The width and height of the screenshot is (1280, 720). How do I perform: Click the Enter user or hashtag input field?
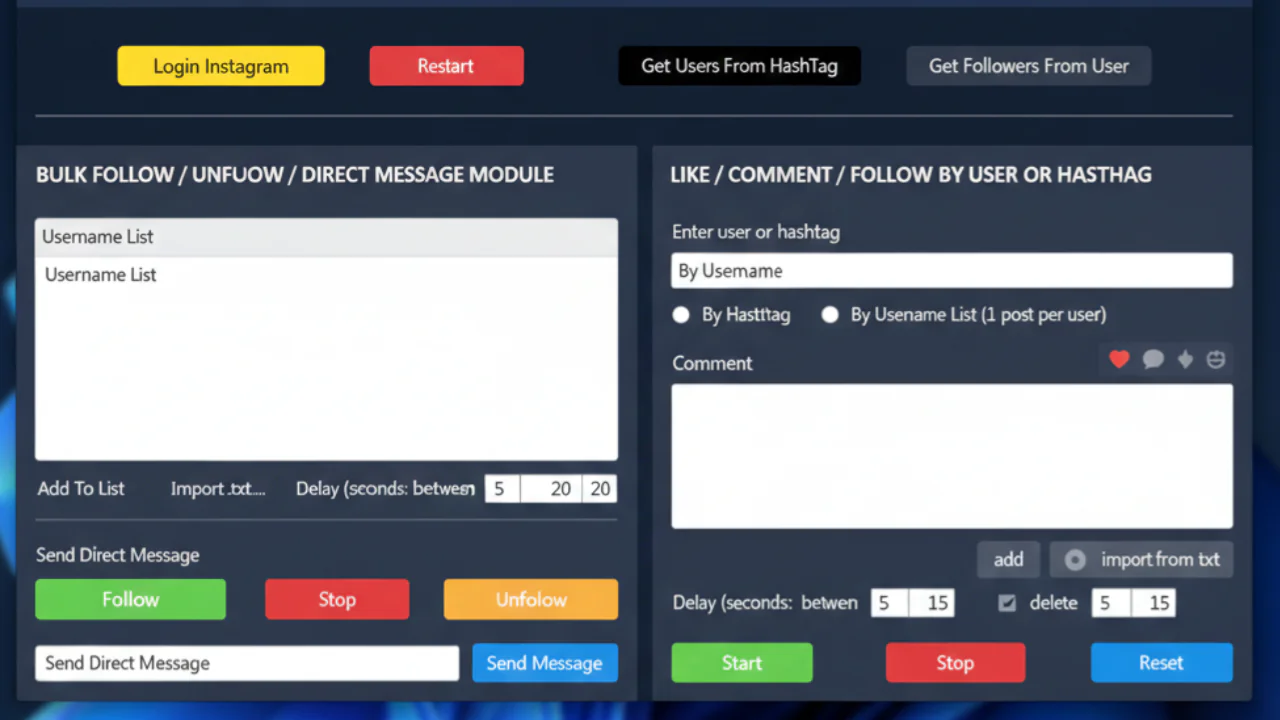tap(951, 270)
